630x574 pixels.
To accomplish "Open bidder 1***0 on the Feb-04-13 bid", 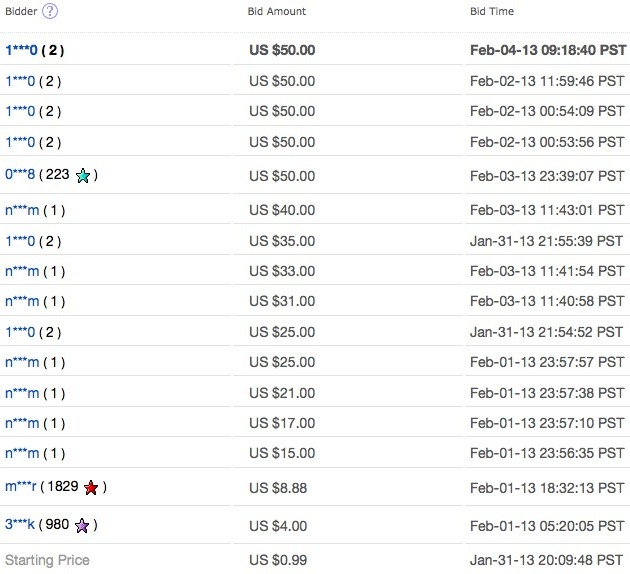I will pyautogui.click(x=21, y=50).
